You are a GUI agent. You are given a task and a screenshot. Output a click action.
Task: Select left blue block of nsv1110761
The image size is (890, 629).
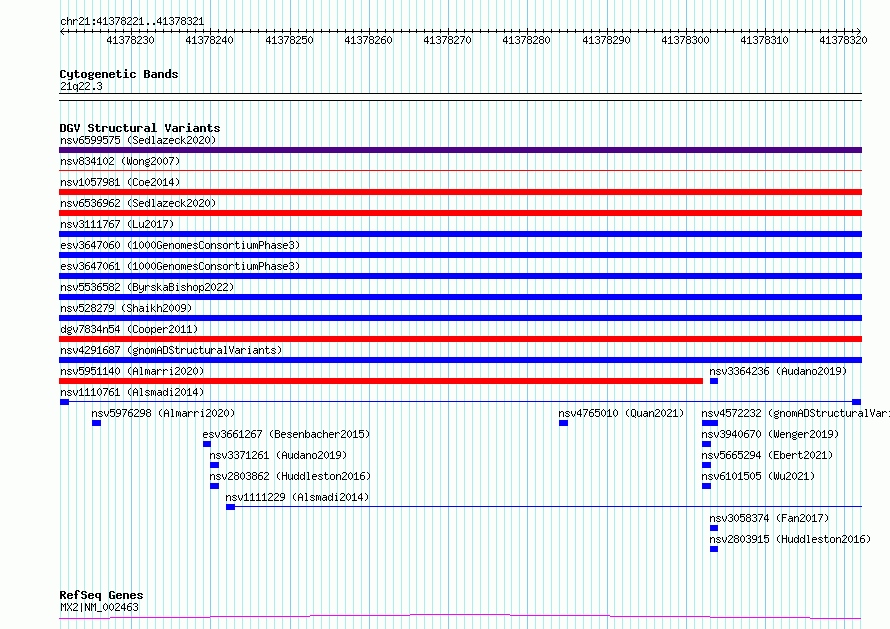[64, 402]
